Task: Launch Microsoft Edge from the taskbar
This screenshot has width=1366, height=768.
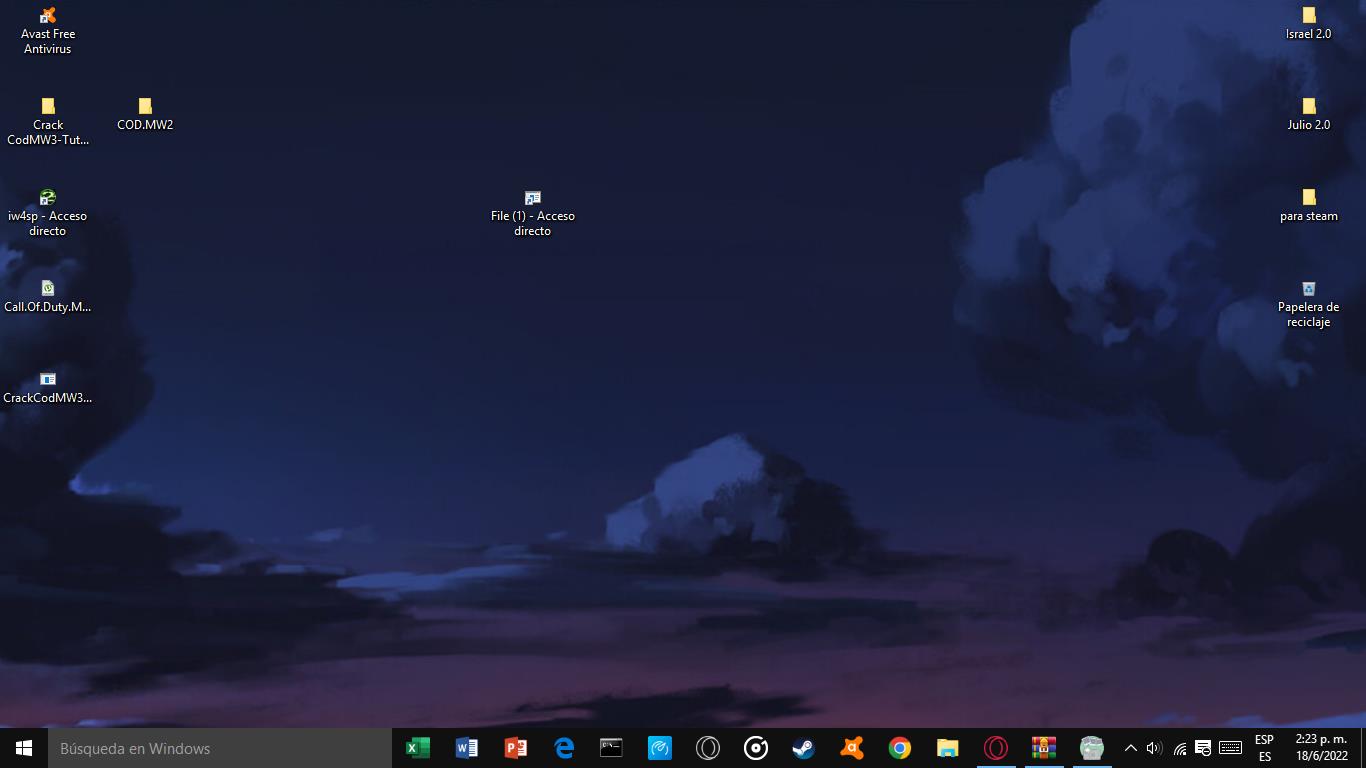Action: [x=563, y=748]
